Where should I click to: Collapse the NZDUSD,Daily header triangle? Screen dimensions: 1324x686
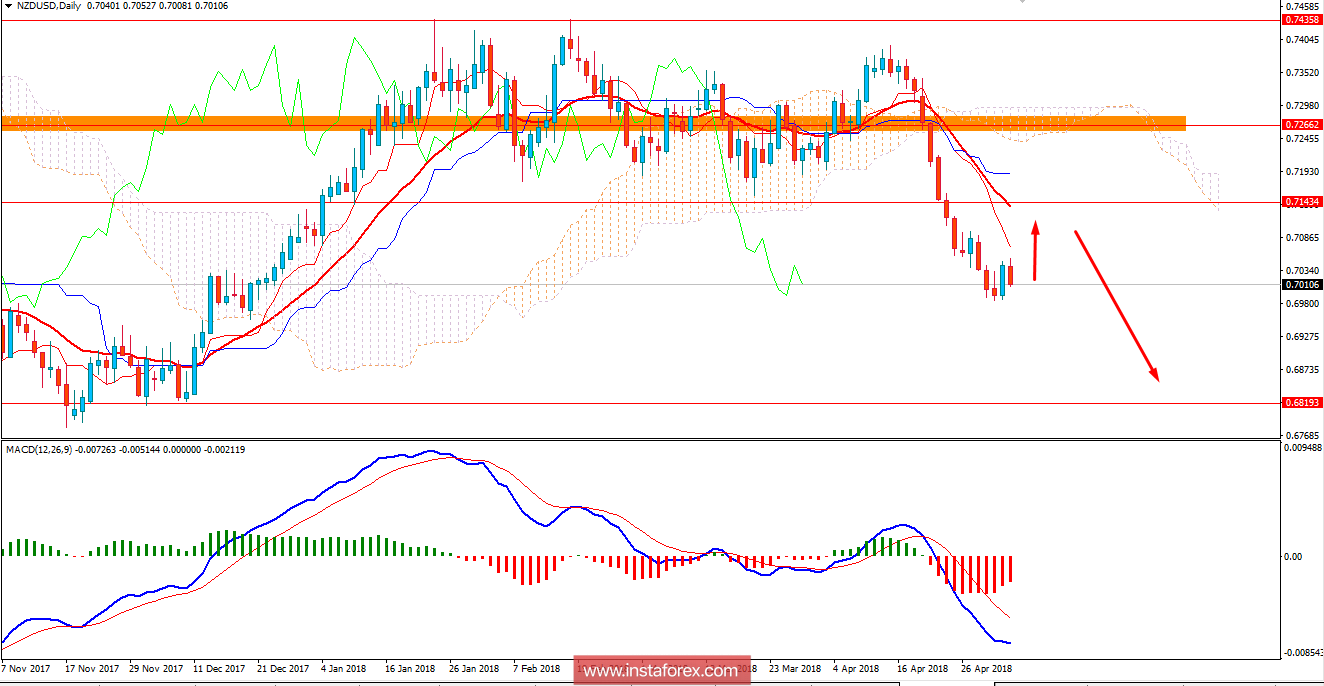pyautogui.click(x=10, y=8)
